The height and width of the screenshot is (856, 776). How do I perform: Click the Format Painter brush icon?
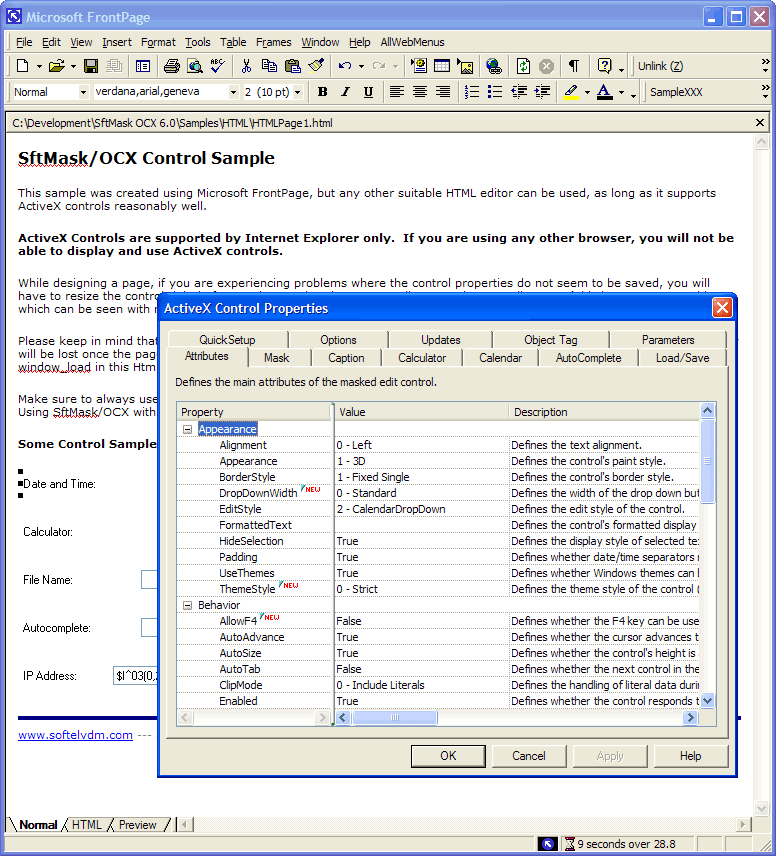pyautogui.click(x=316, y=66)
